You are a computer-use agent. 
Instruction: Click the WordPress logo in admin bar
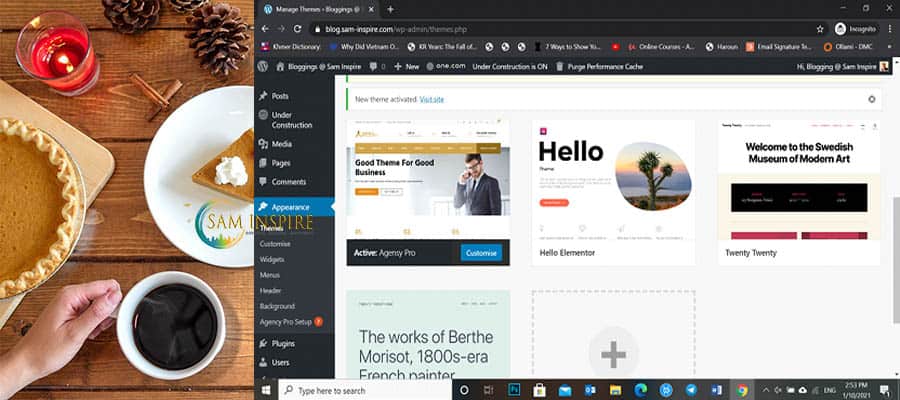pyautogui.click(x=262, y=67)
